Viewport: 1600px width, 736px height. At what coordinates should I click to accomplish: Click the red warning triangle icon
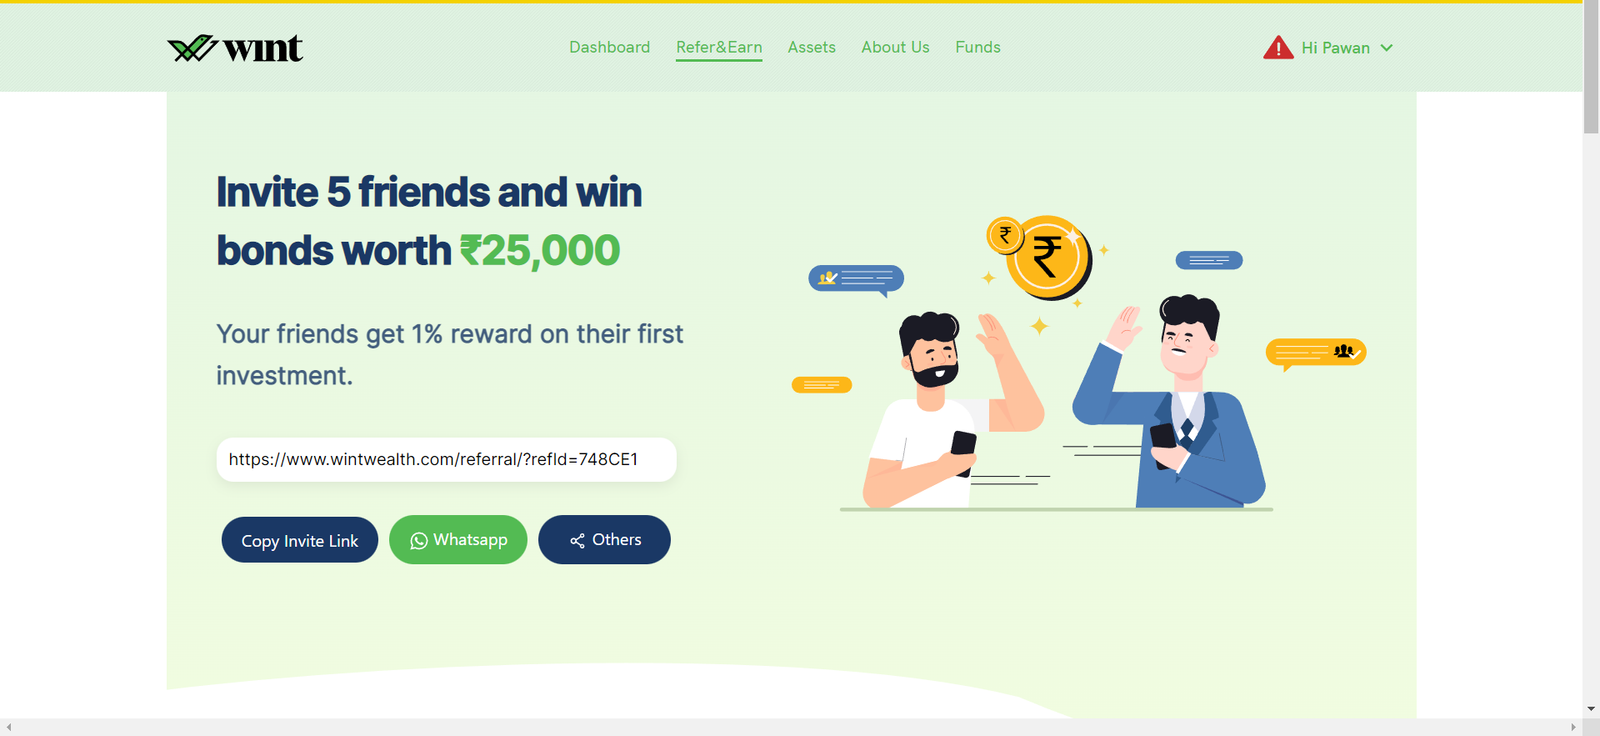point(1278,47)
